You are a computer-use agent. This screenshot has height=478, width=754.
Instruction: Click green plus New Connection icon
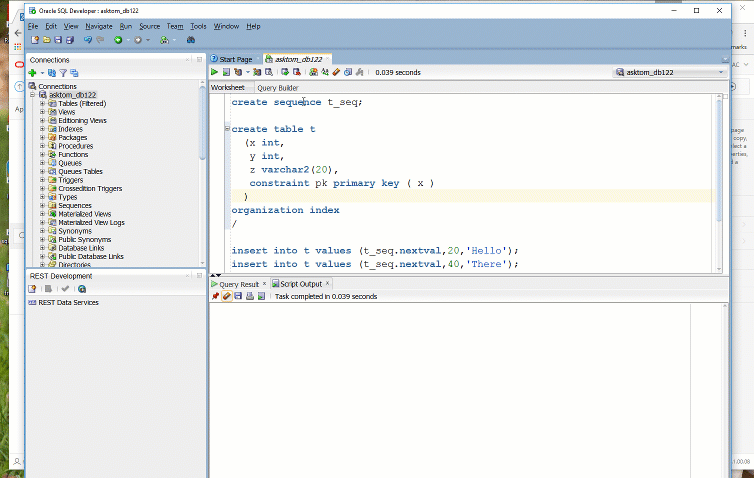click(x=32, y=73)
